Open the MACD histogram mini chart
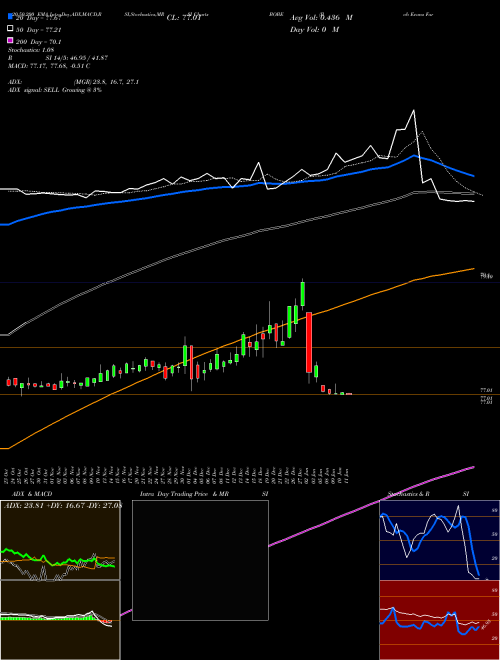The image size is (500, 660). (x=60, y=620)
